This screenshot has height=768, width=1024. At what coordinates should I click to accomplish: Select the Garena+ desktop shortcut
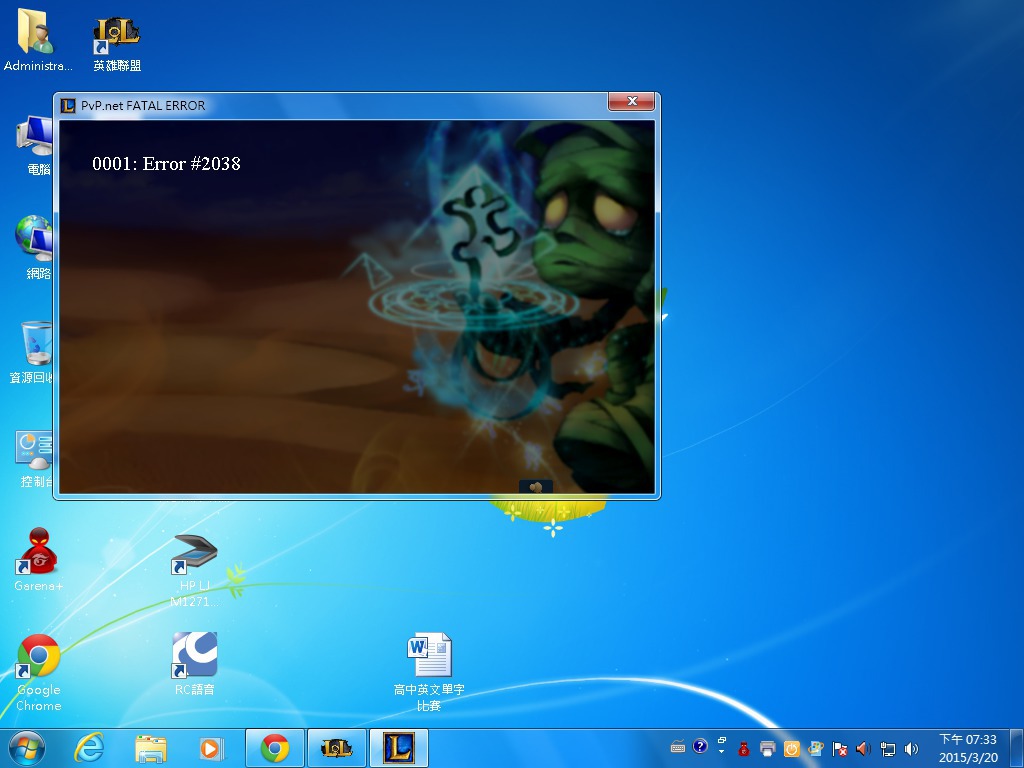[39, 560]
